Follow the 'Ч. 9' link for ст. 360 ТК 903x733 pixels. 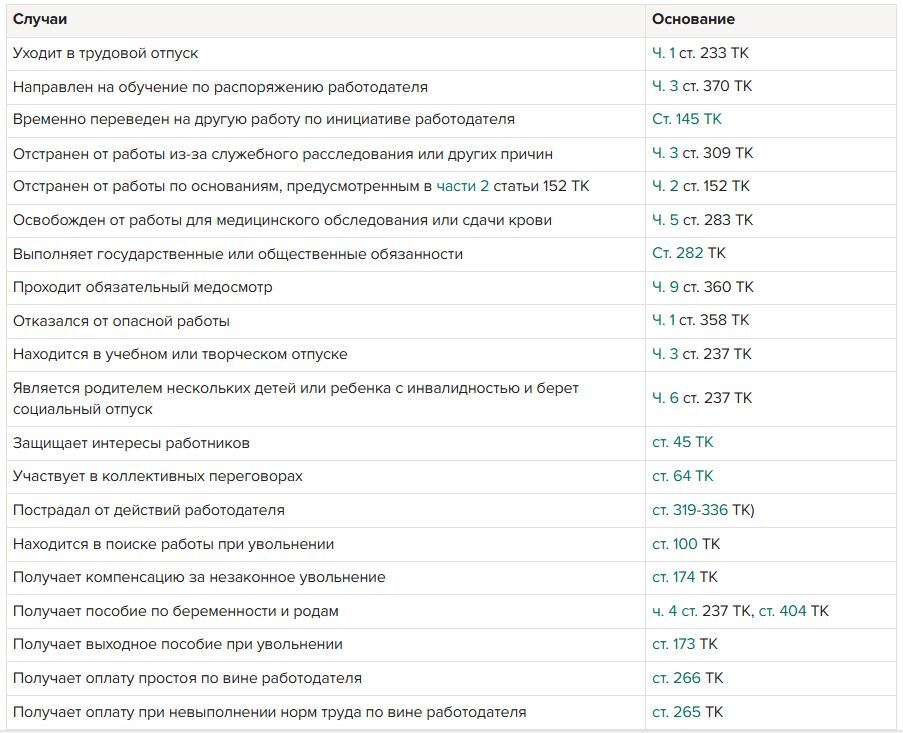tap(665, 287)
